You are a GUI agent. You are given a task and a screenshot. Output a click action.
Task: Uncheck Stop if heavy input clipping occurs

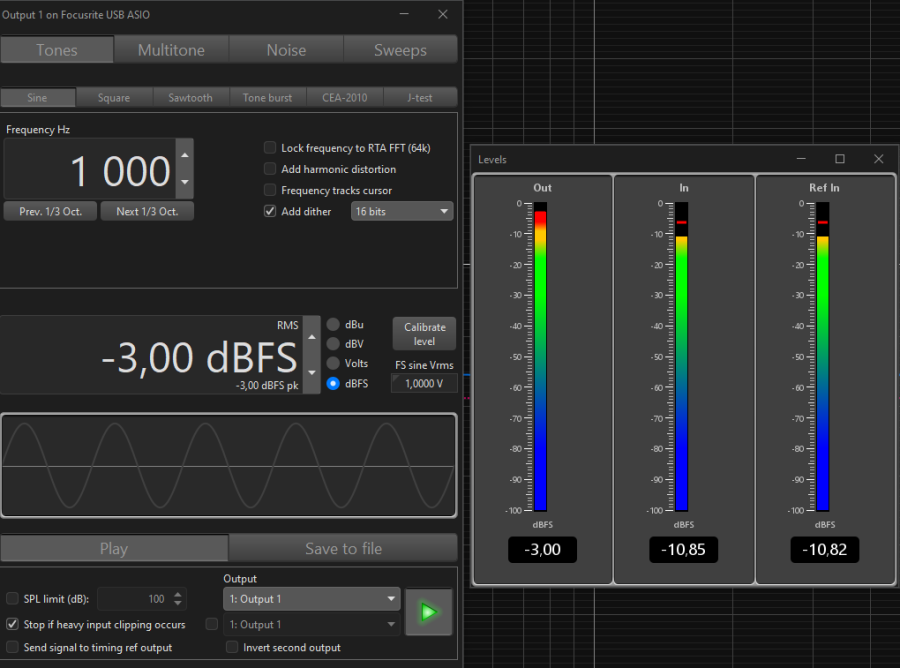coord(12,624)
